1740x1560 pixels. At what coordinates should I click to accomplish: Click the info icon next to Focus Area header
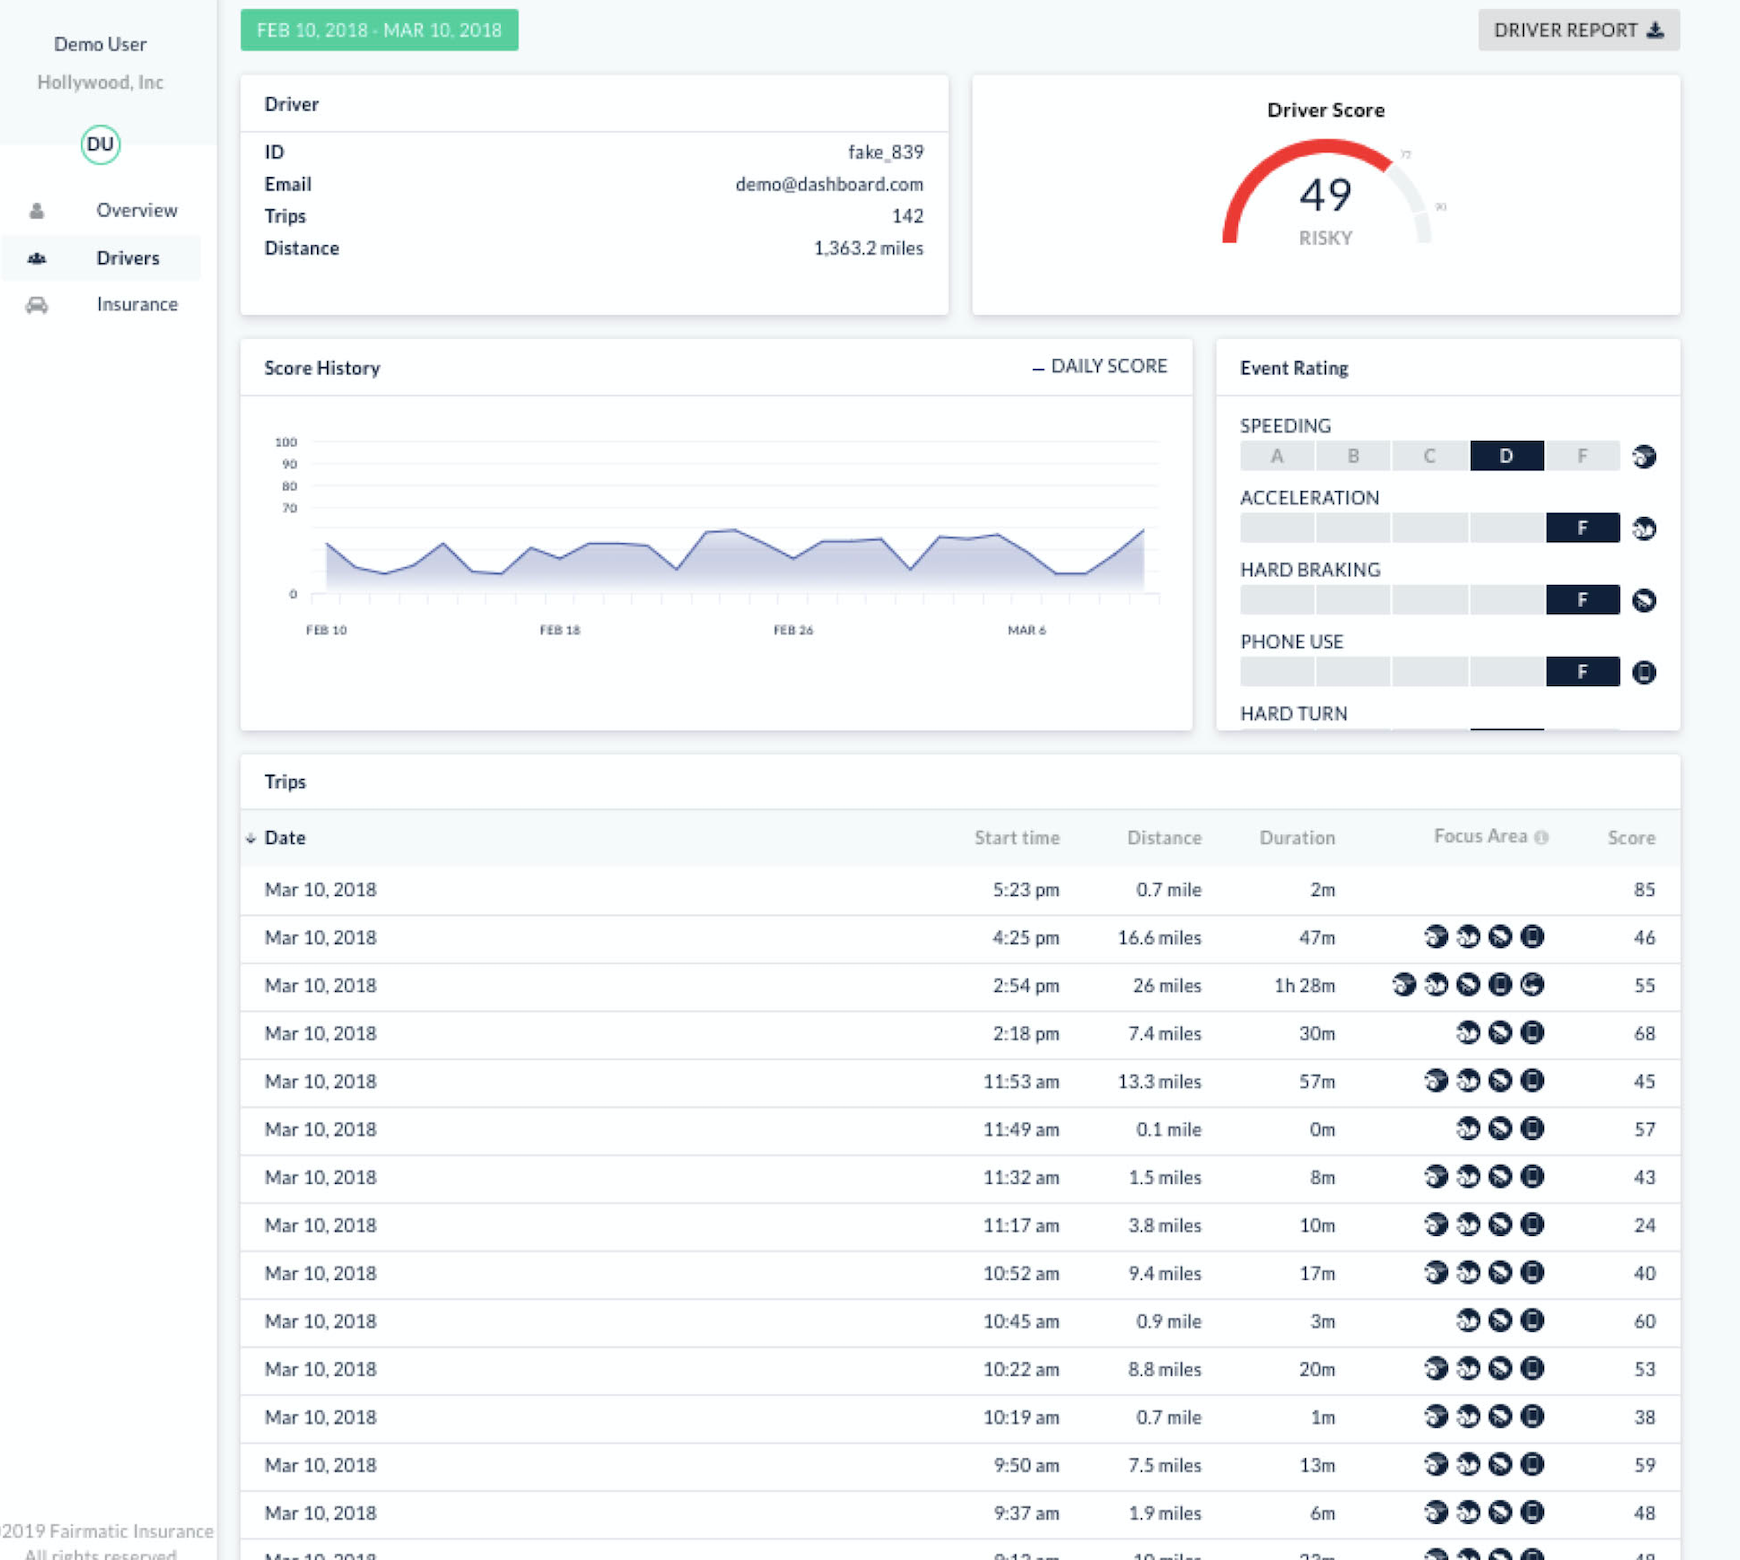tap(1540, 836)
